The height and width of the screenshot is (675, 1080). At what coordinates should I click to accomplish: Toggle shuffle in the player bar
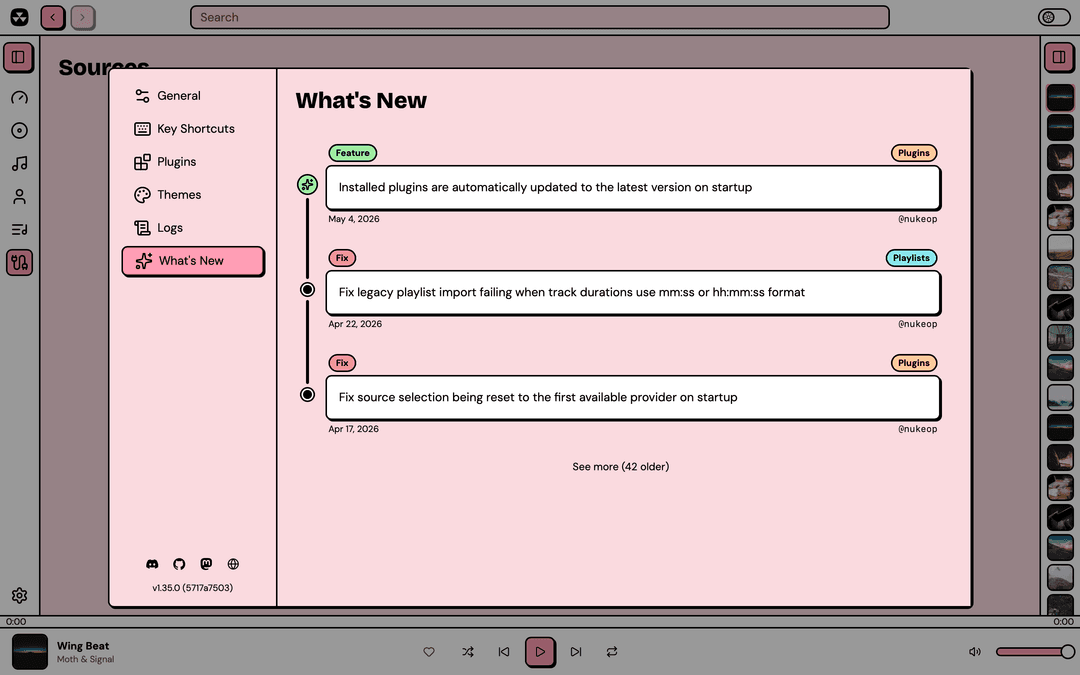click(468, 652)
